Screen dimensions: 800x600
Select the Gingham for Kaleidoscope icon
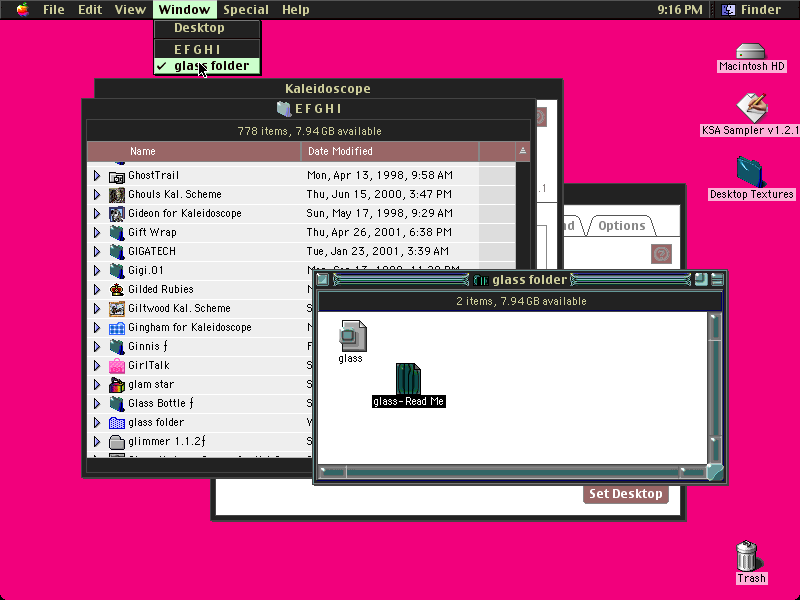coord(117,328)
